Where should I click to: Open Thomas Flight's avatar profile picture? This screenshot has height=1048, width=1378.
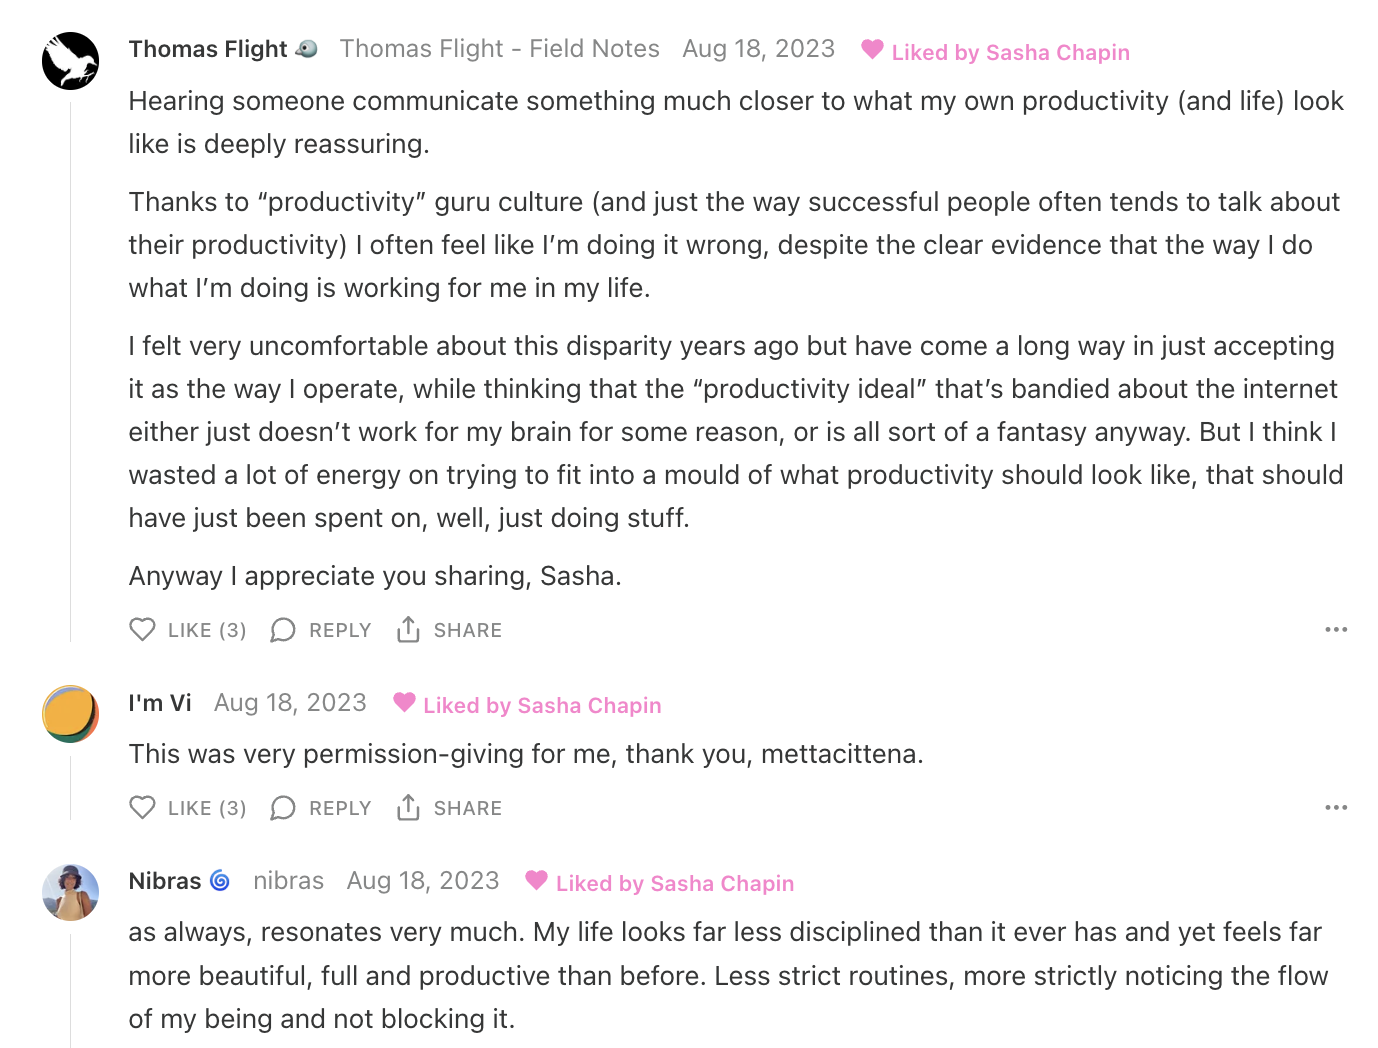pos(70,61)
